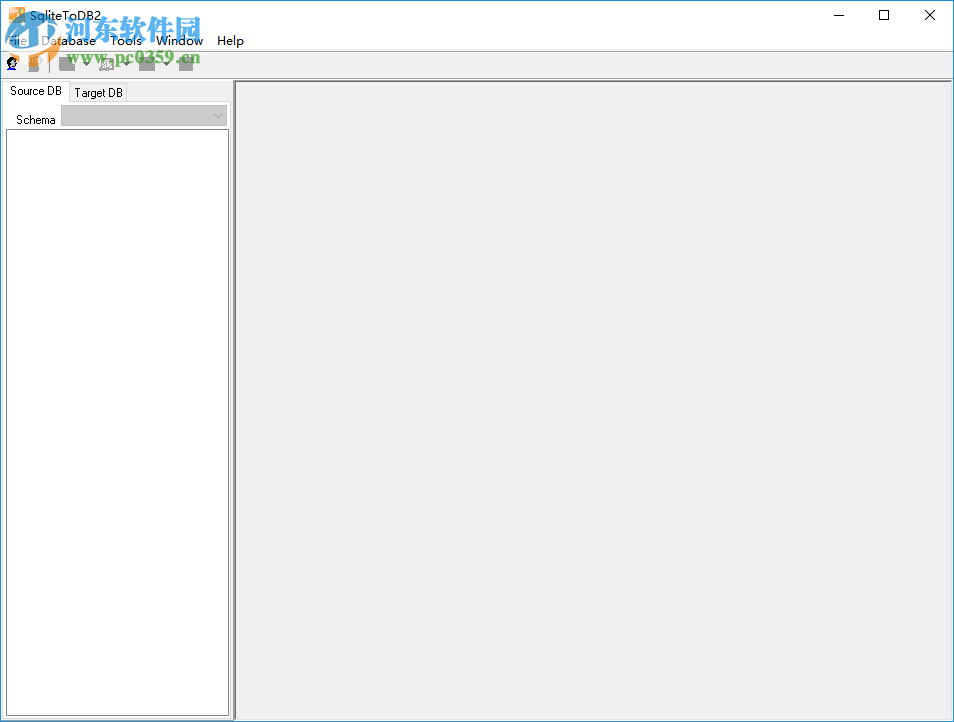The image size is (954, 722).
Task: Open the Tools menu
Action: [125, 41]
